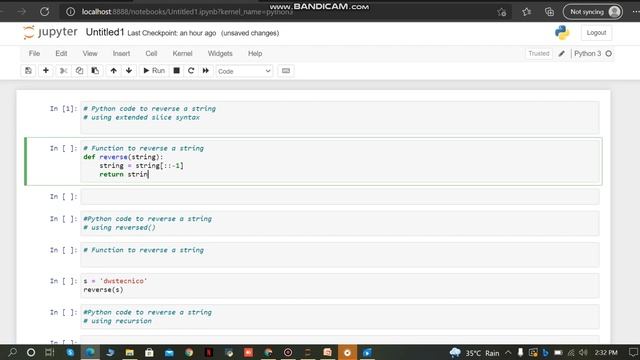Screen dimensions: 640x360
Task: Open the weather 35°C Rain widget
Action: [474, 353]
